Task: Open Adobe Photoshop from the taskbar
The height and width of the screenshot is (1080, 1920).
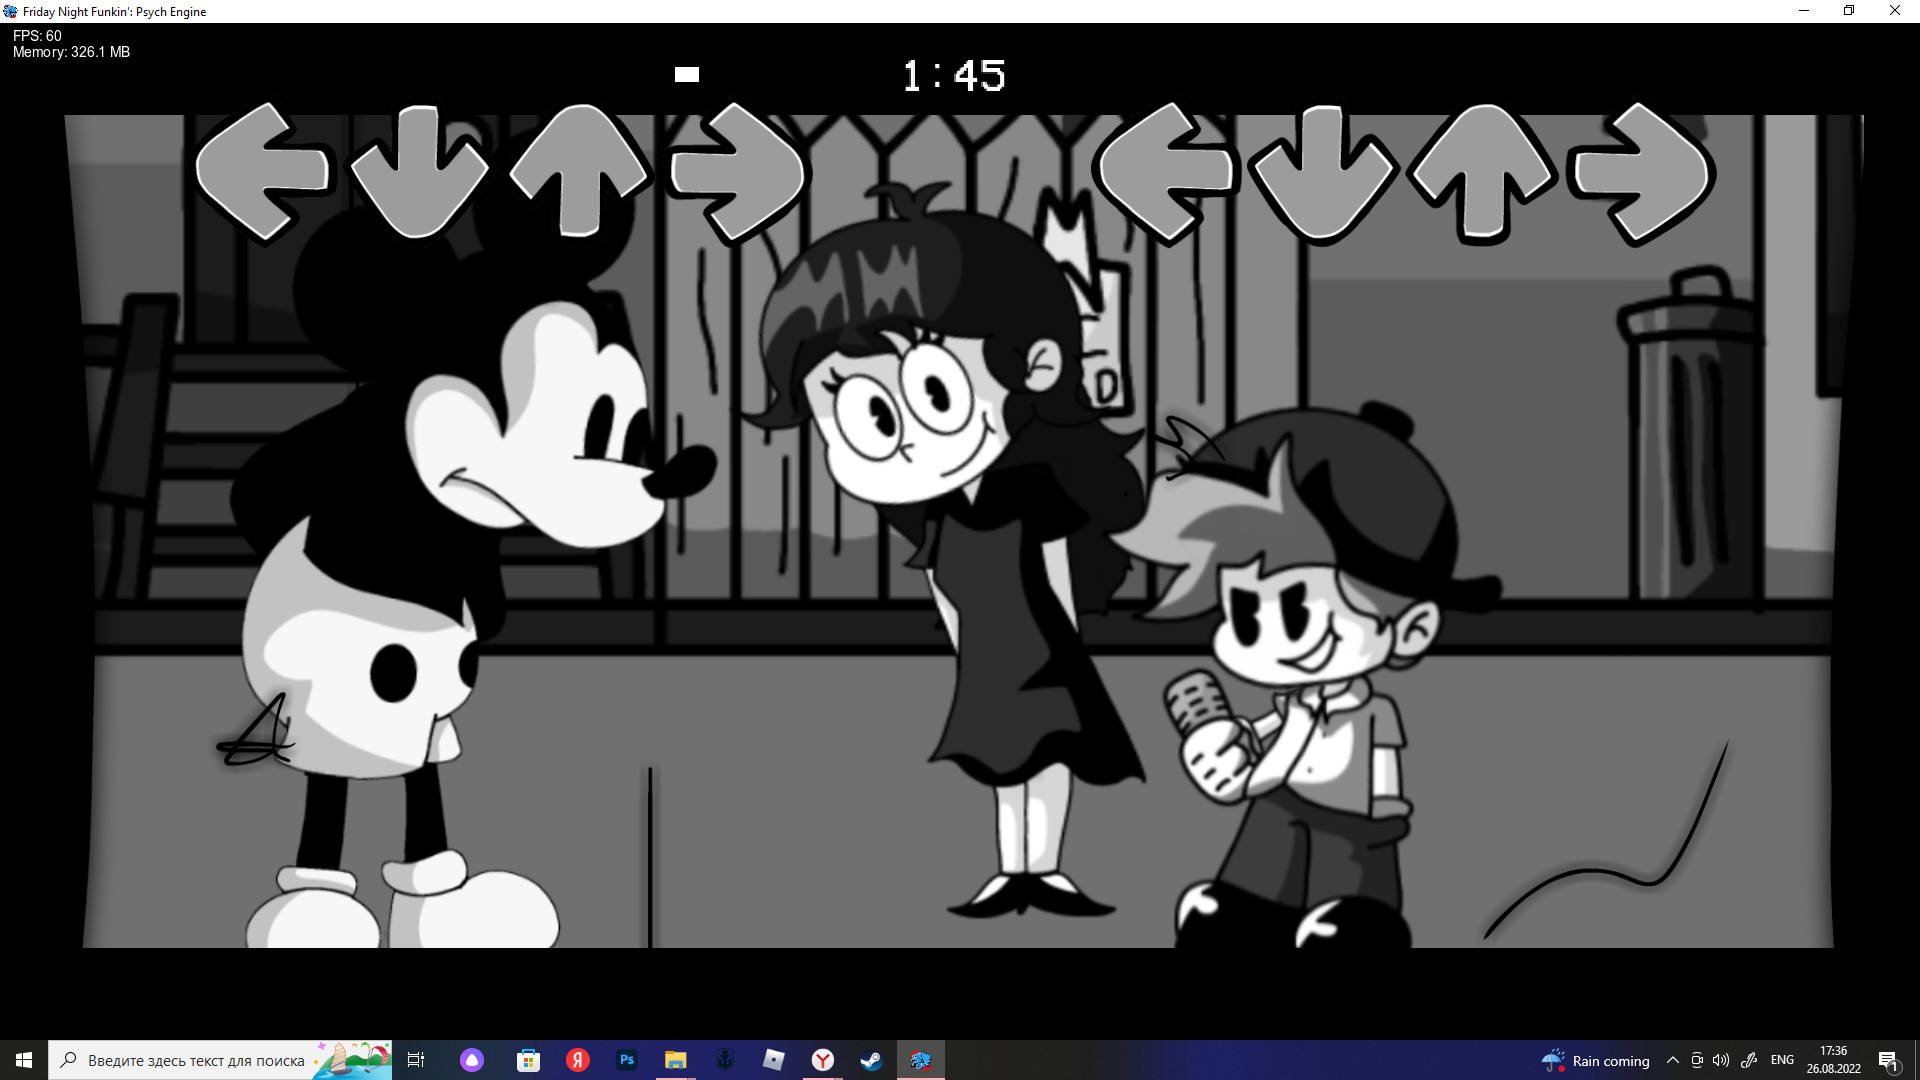Action: tap(627, 1060)
